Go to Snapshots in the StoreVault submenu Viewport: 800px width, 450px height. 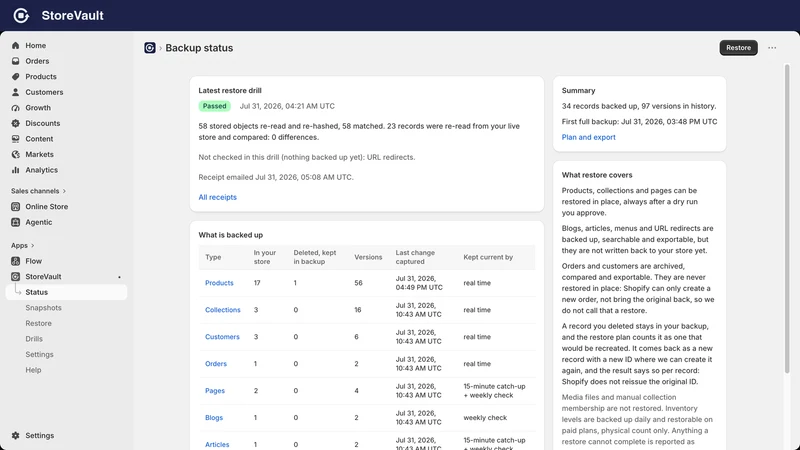point(43,308)
